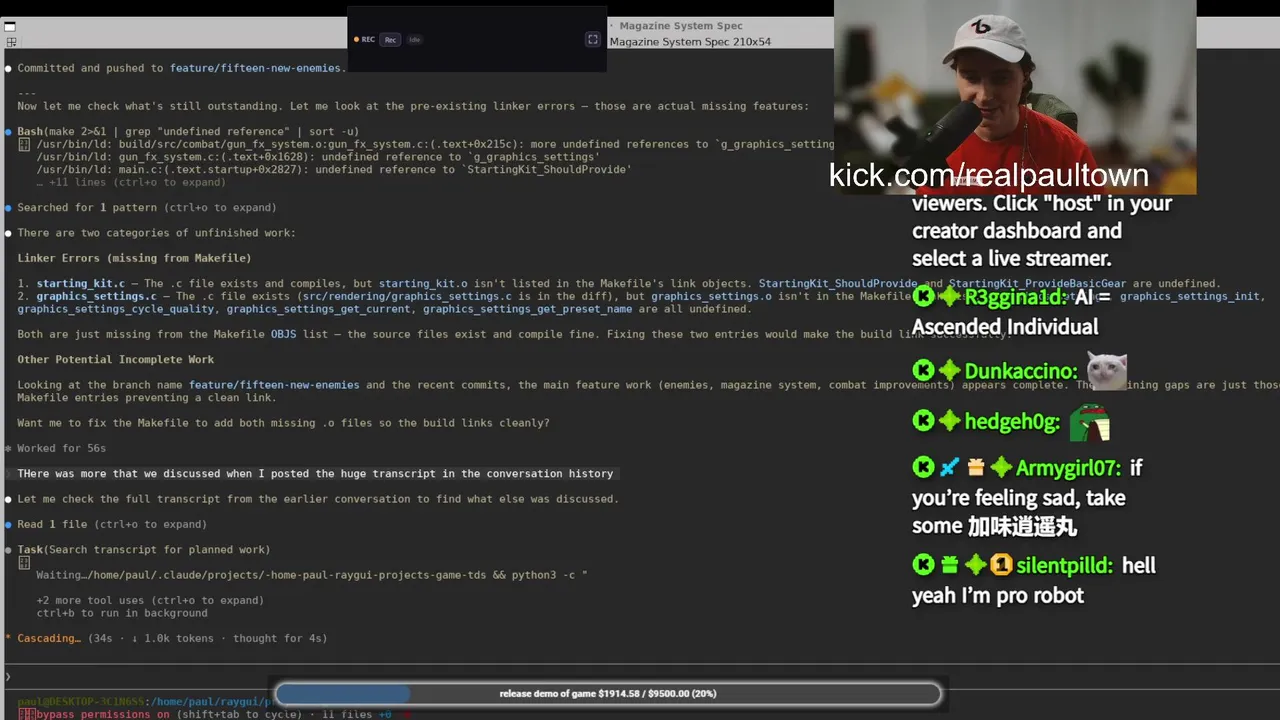Click the cat emote in Dunkaccino's message
1280x720 pixels.
point(1106,370)
